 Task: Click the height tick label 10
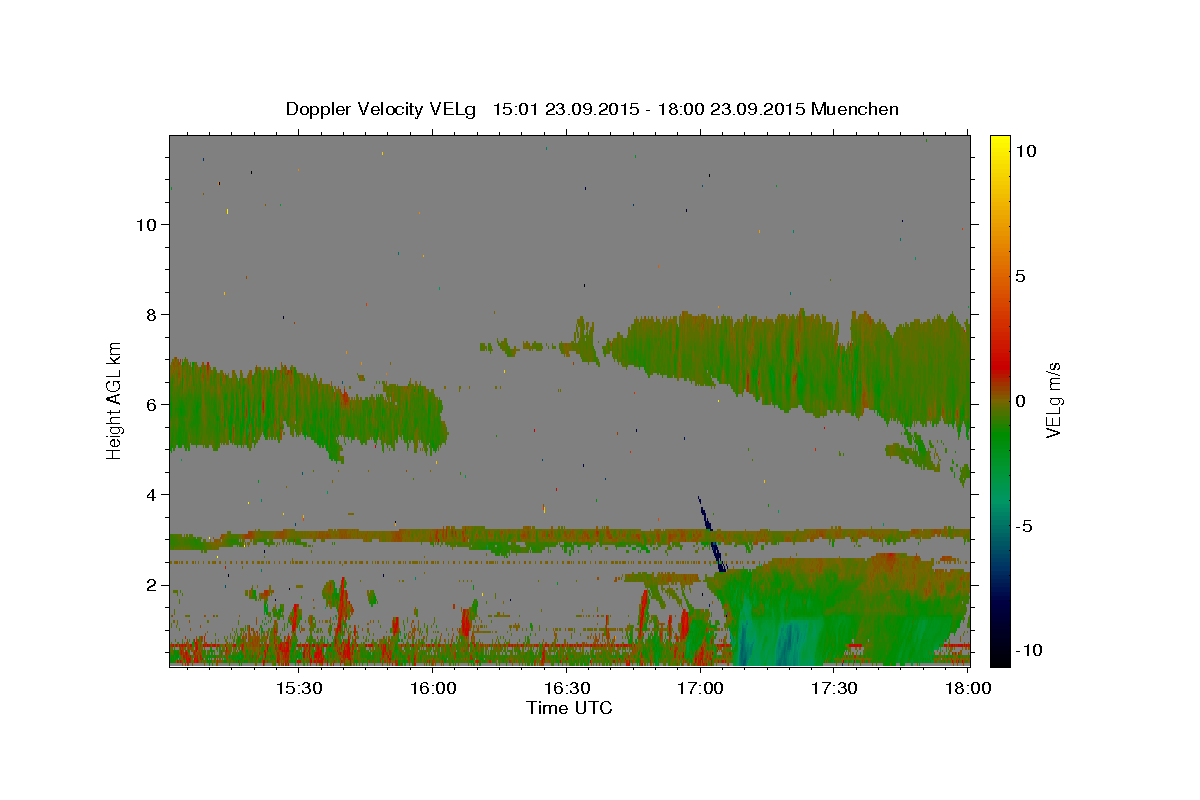147,224
